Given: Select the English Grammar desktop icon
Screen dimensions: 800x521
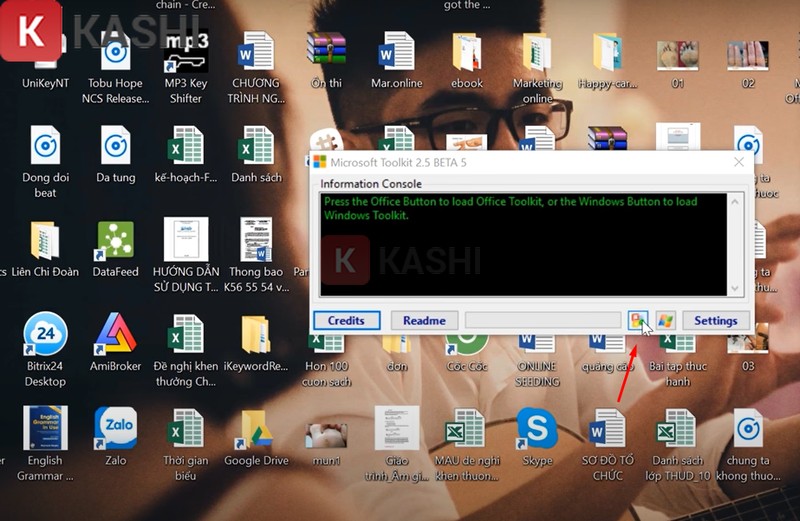Looking at the screenshot, I should pyautogui.click(x=45, y=429).
